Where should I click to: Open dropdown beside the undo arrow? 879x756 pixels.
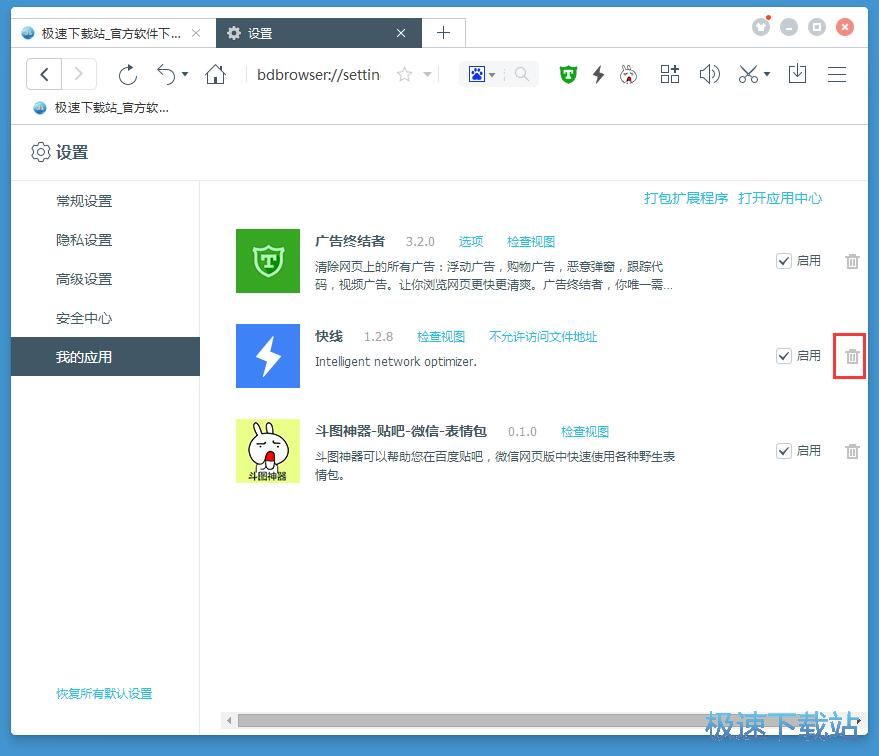(185, 74)
